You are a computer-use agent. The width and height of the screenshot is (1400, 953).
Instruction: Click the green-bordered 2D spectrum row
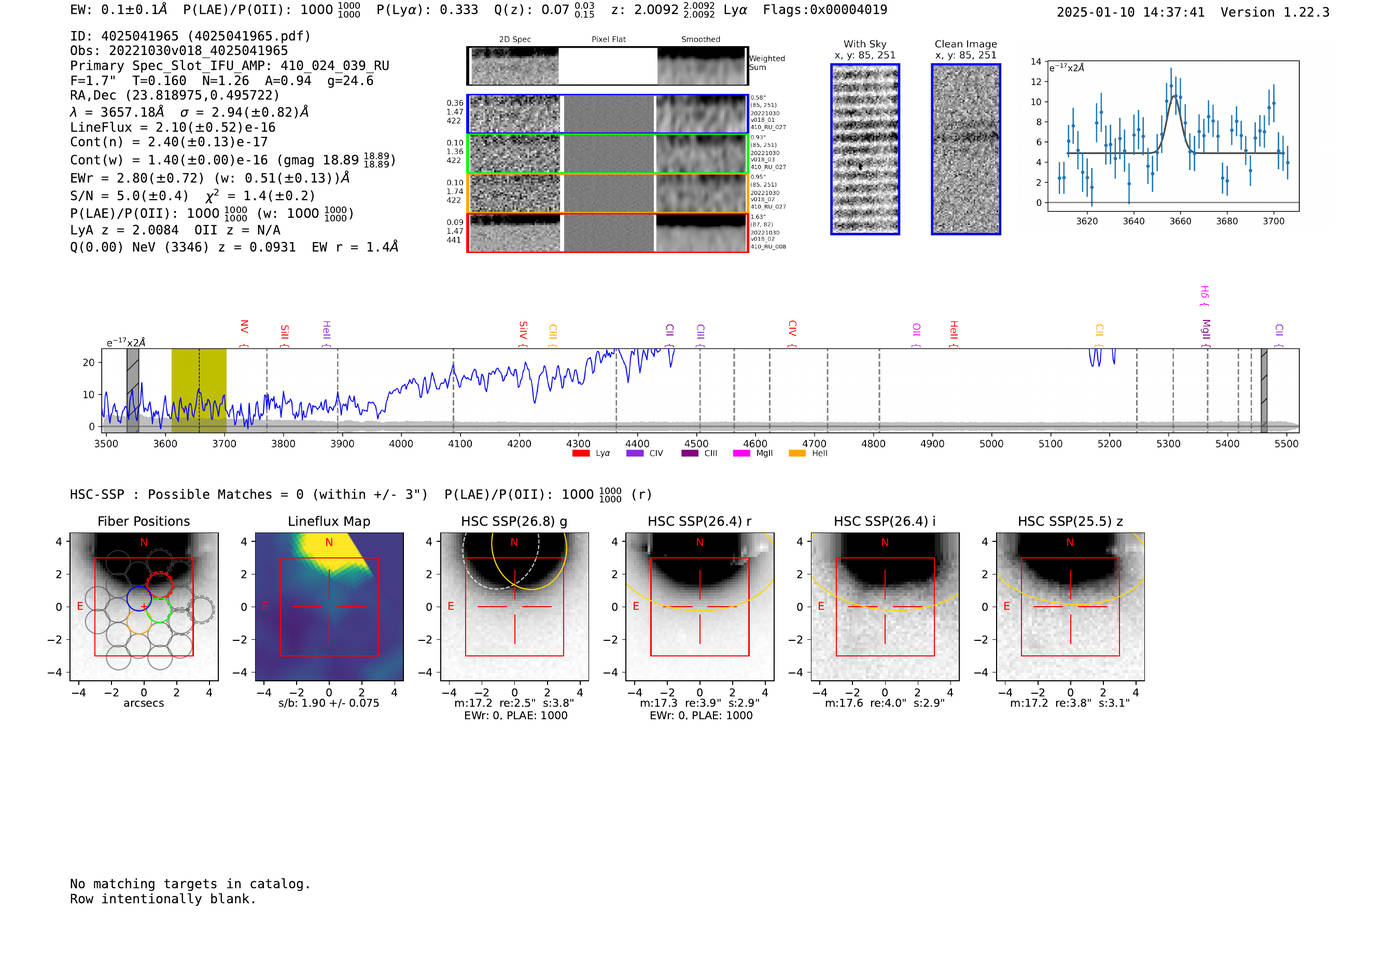(607, 154)
